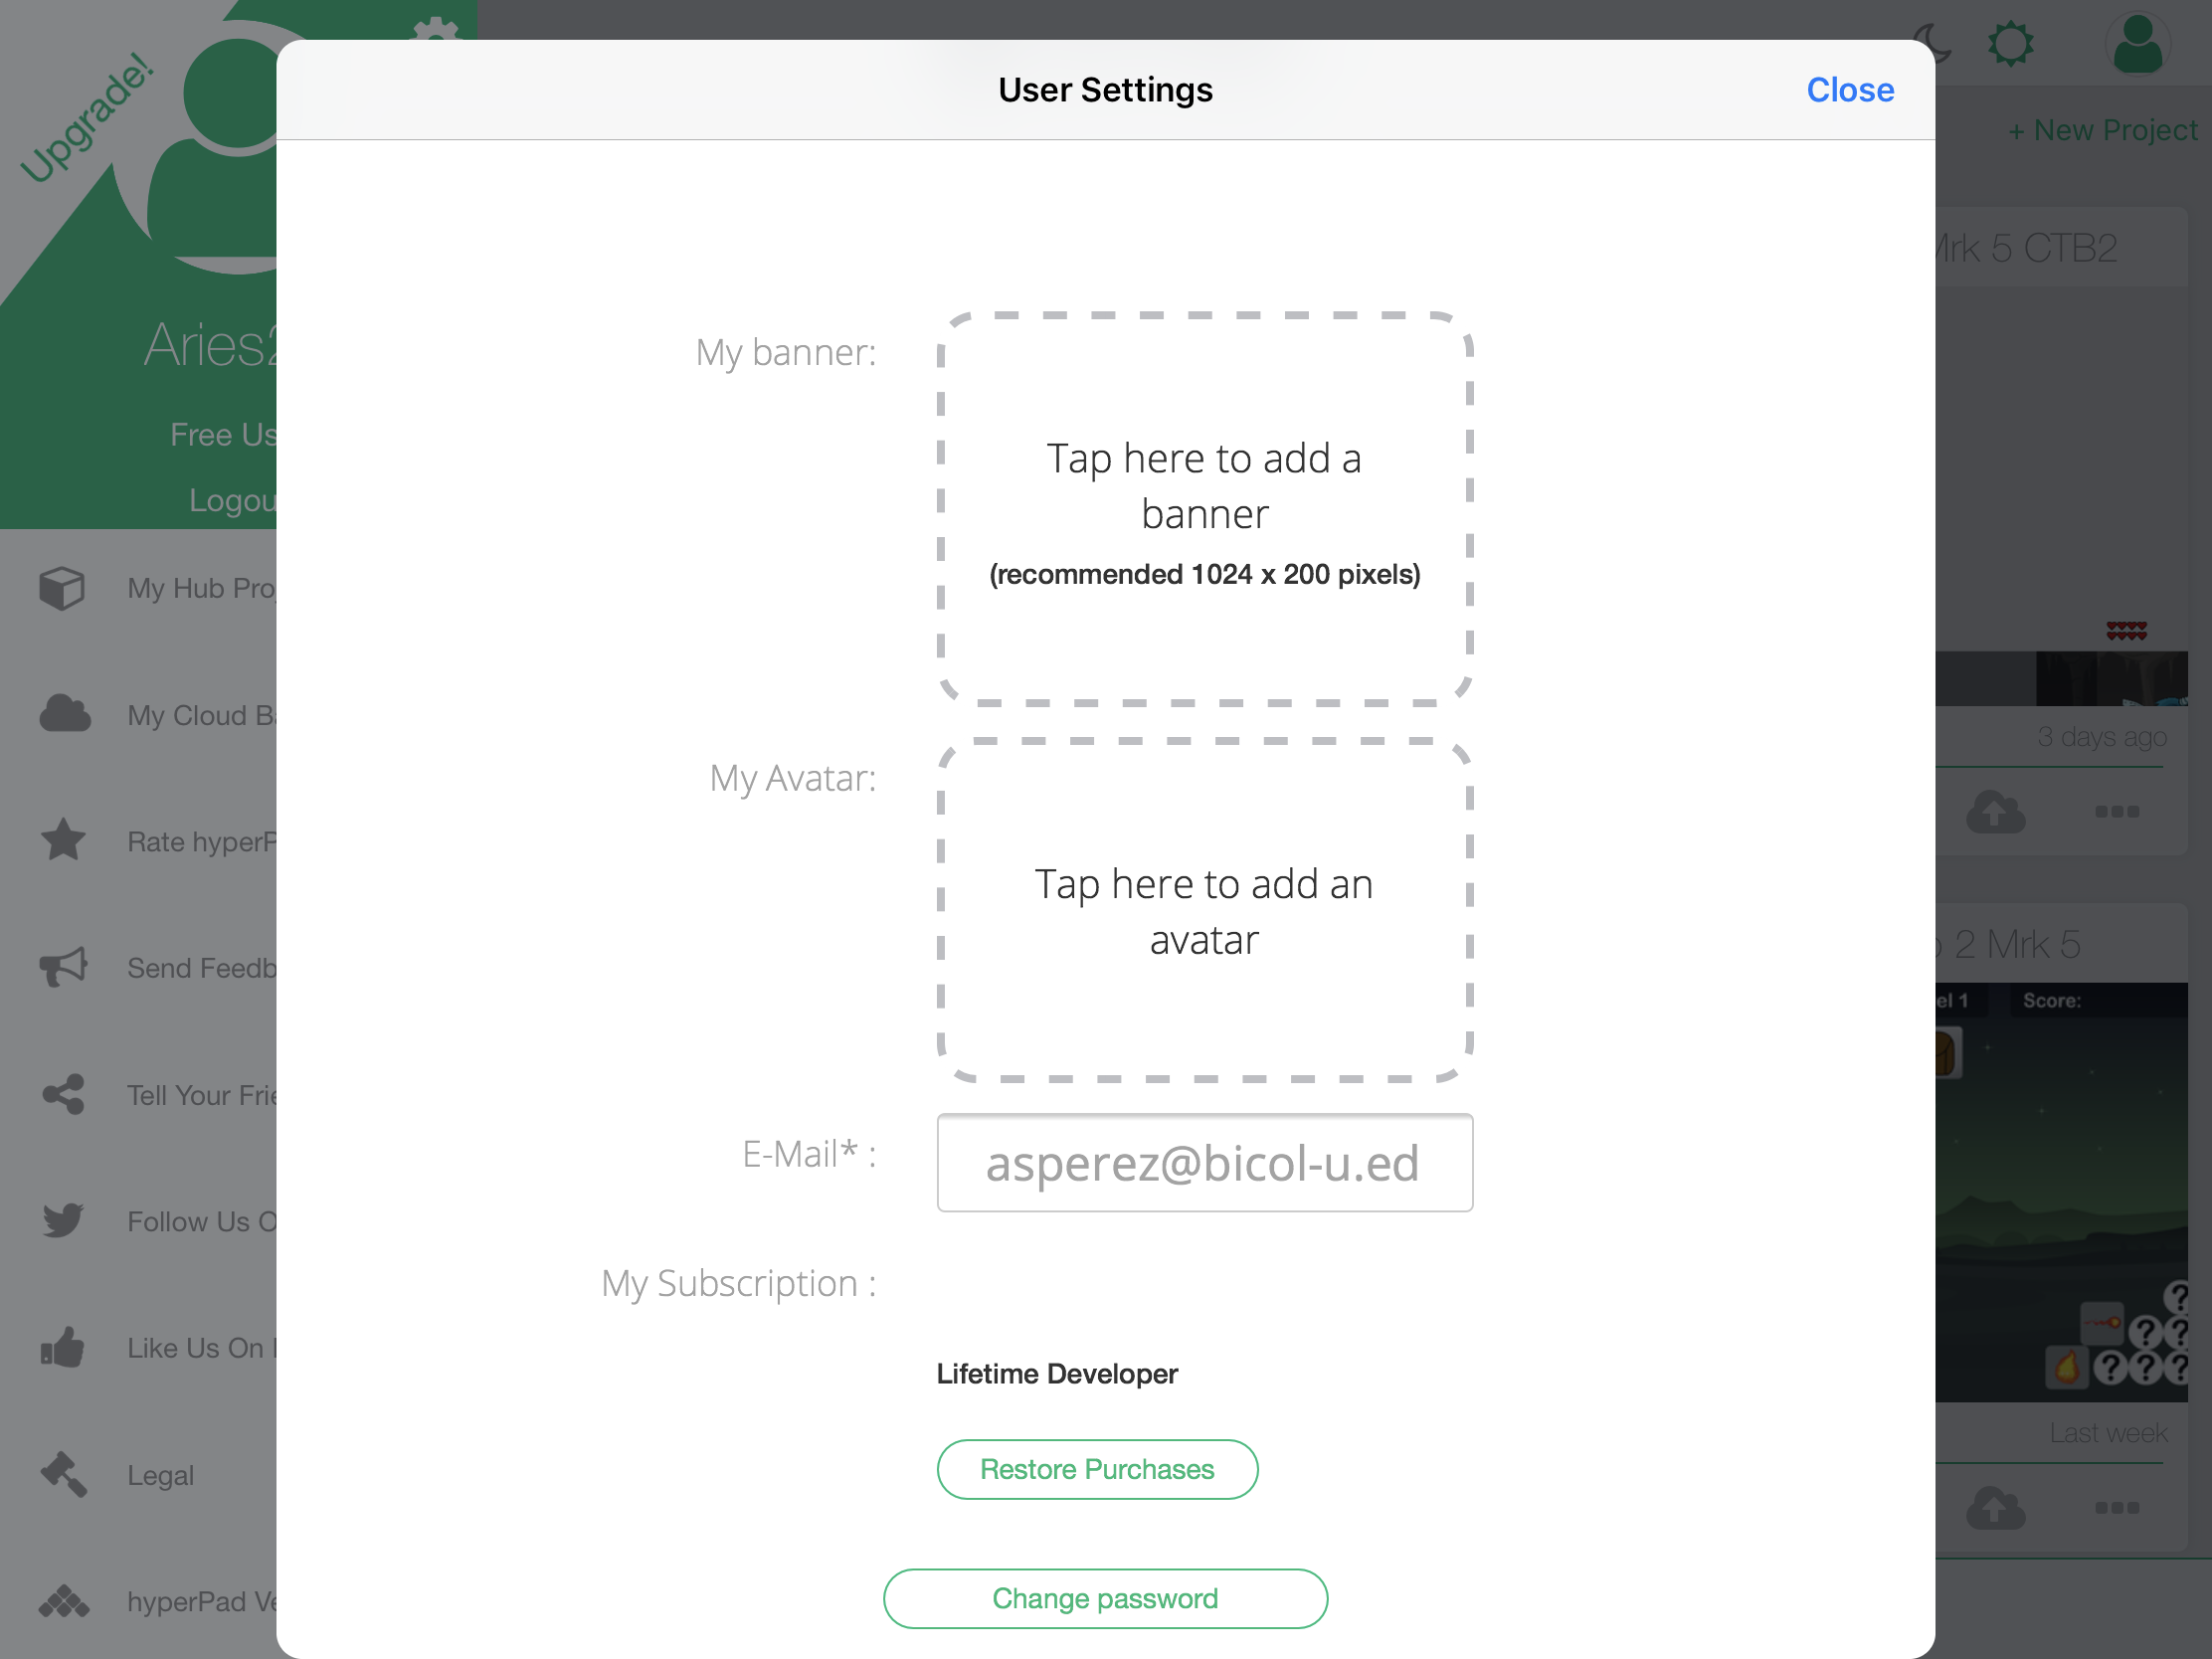
Task: Click the My Cloud Backups cloud icon
Action: coord(65,714)
